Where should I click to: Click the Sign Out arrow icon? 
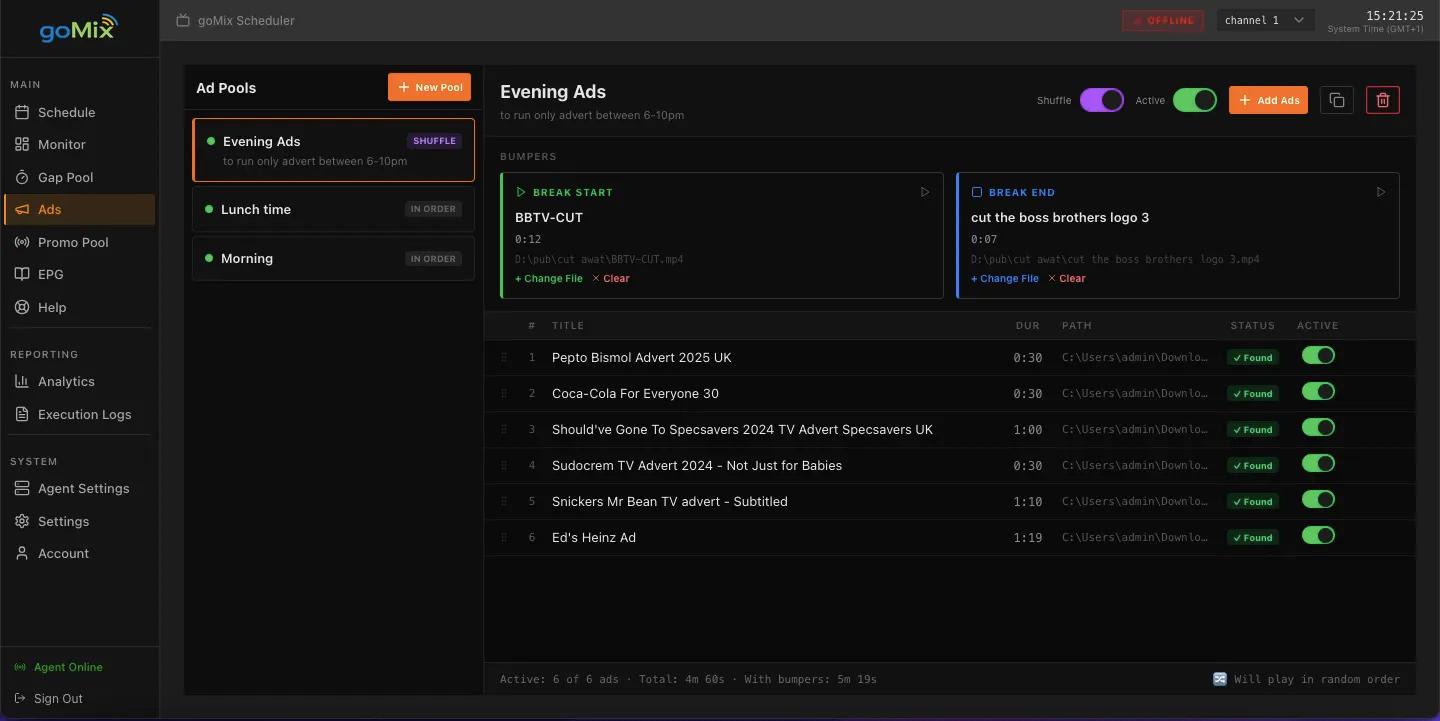20,699
